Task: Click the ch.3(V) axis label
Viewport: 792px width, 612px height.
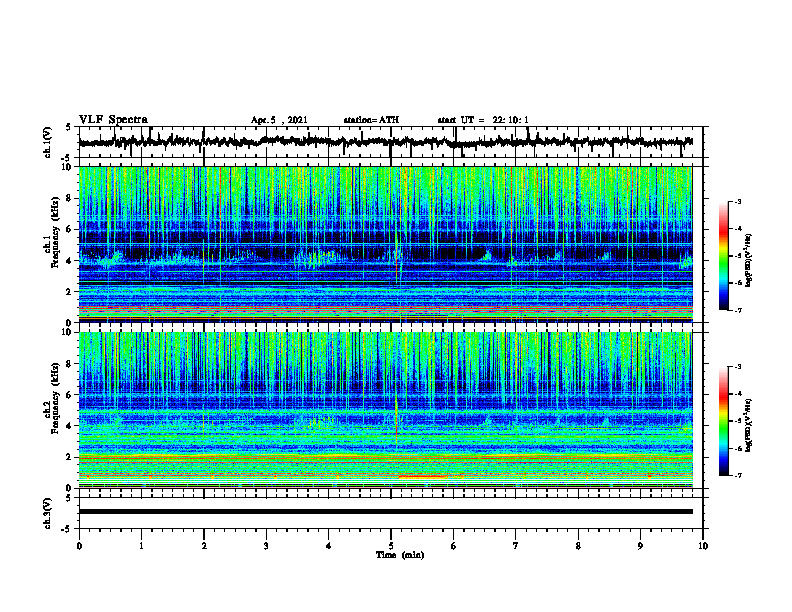Action: 48,513
